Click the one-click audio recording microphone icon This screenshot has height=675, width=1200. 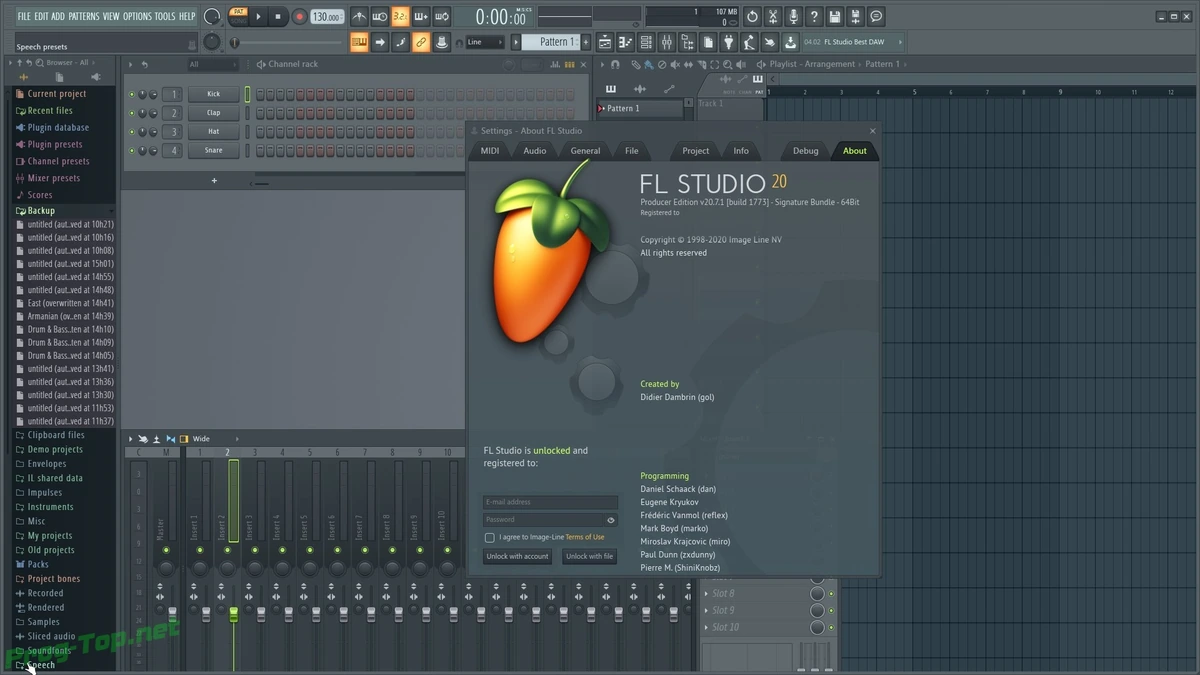point(794,16)
